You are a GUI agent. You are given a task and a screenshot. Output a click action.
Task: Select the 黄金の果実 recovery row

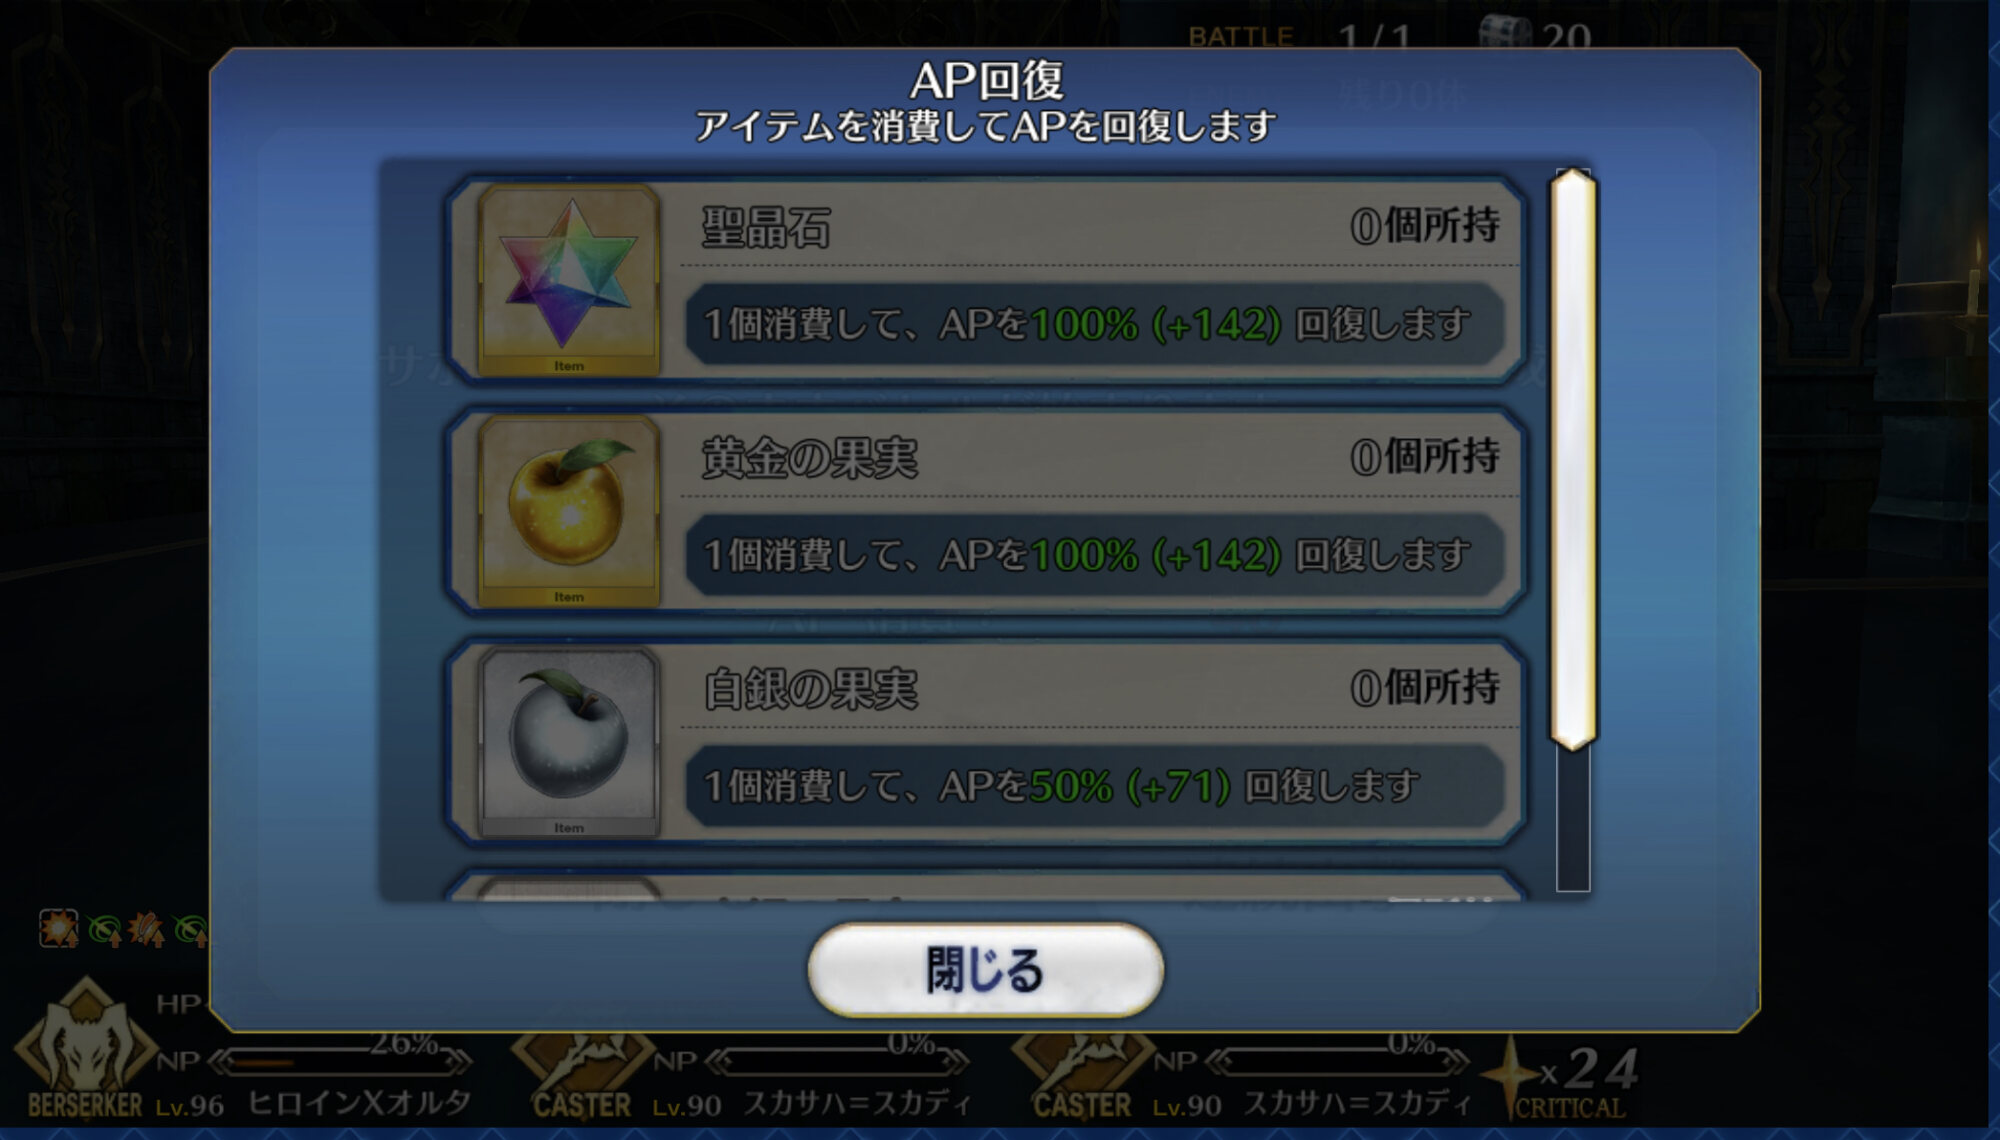pyautogui.click(x=986, y=511)
